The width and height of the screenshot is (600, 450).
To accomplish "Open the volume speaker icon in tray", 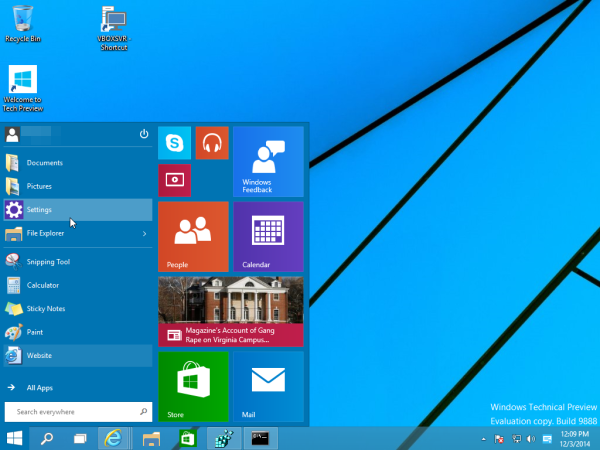I will click(x=529, y=439).
